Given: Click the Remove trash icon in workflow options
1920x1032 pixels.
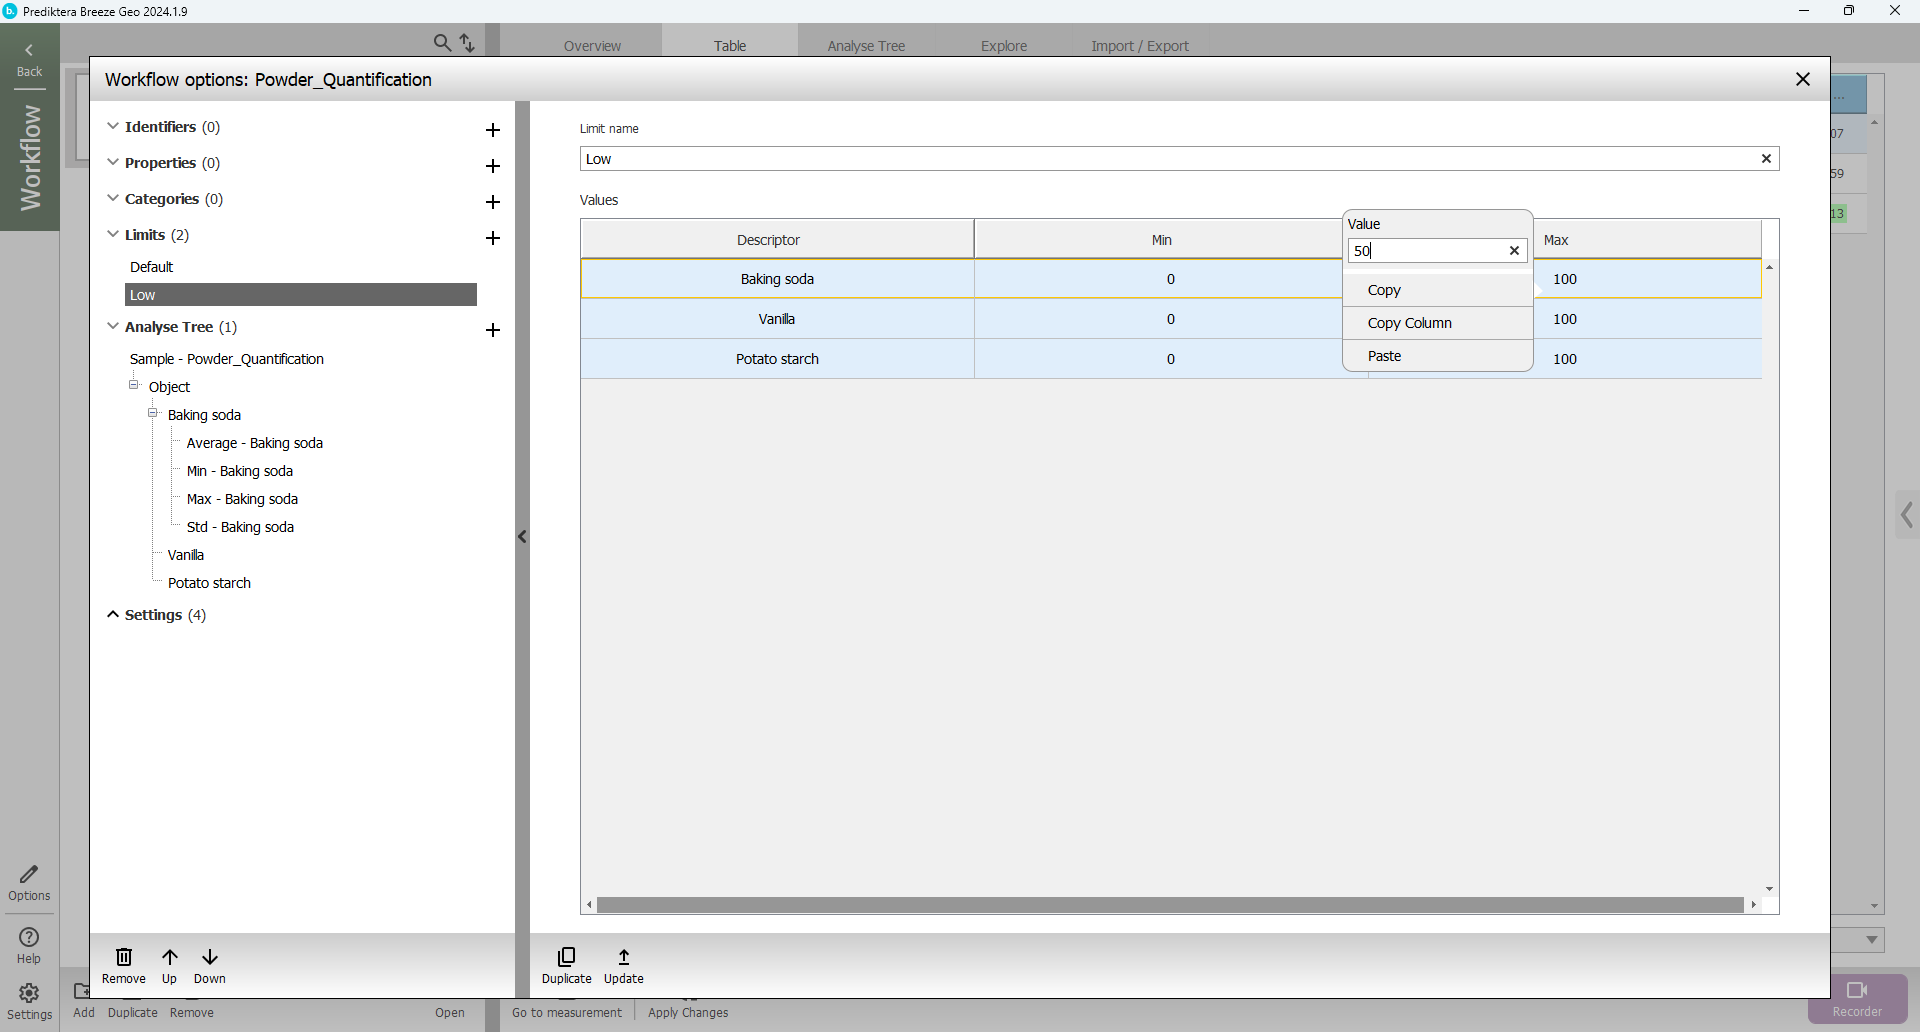Looking at the screenshot, I should click(124, 958).
